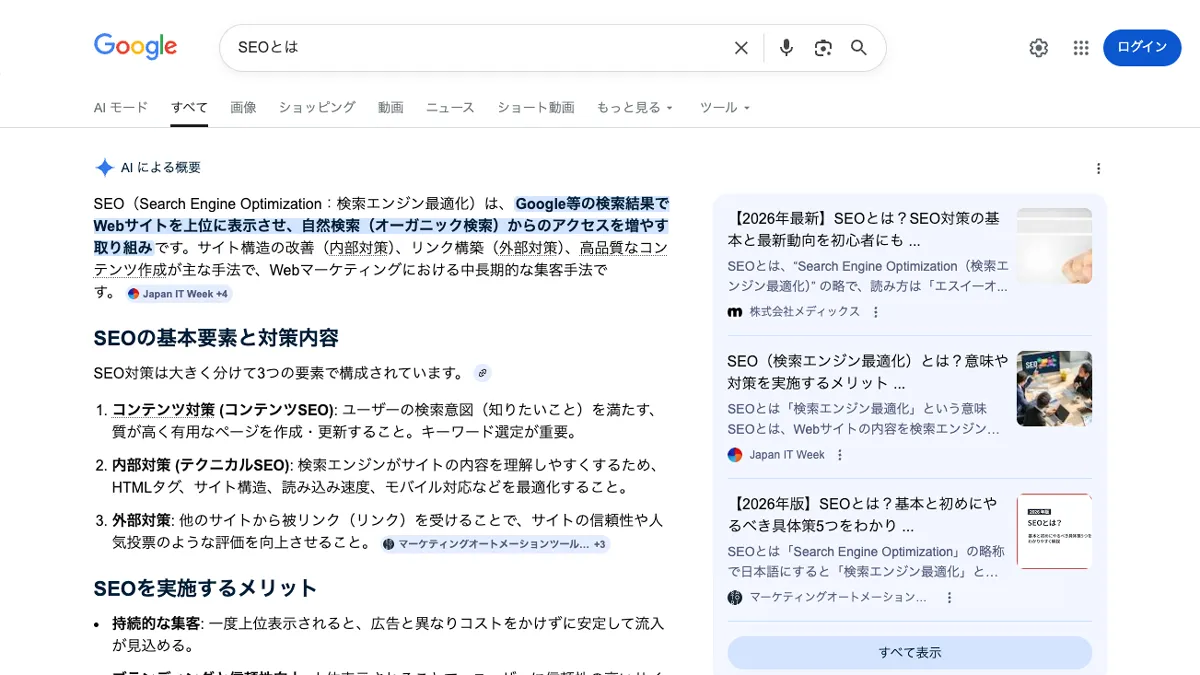Click 外部対策 underlined term in summary paragraph
The image size is (1200, 675).
click(529, 248)
